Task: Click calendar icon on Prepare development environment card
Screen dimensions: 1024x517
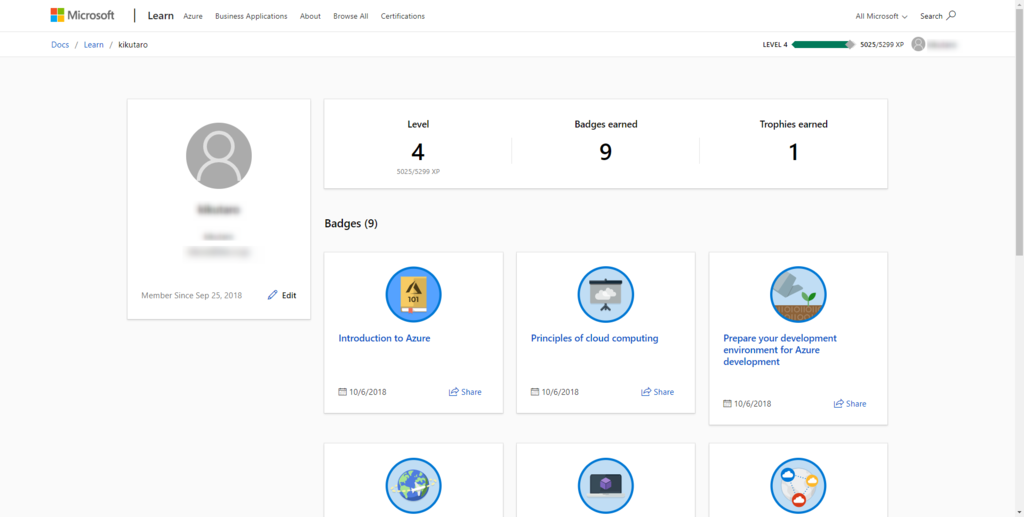Action: (x=727, y=403)
